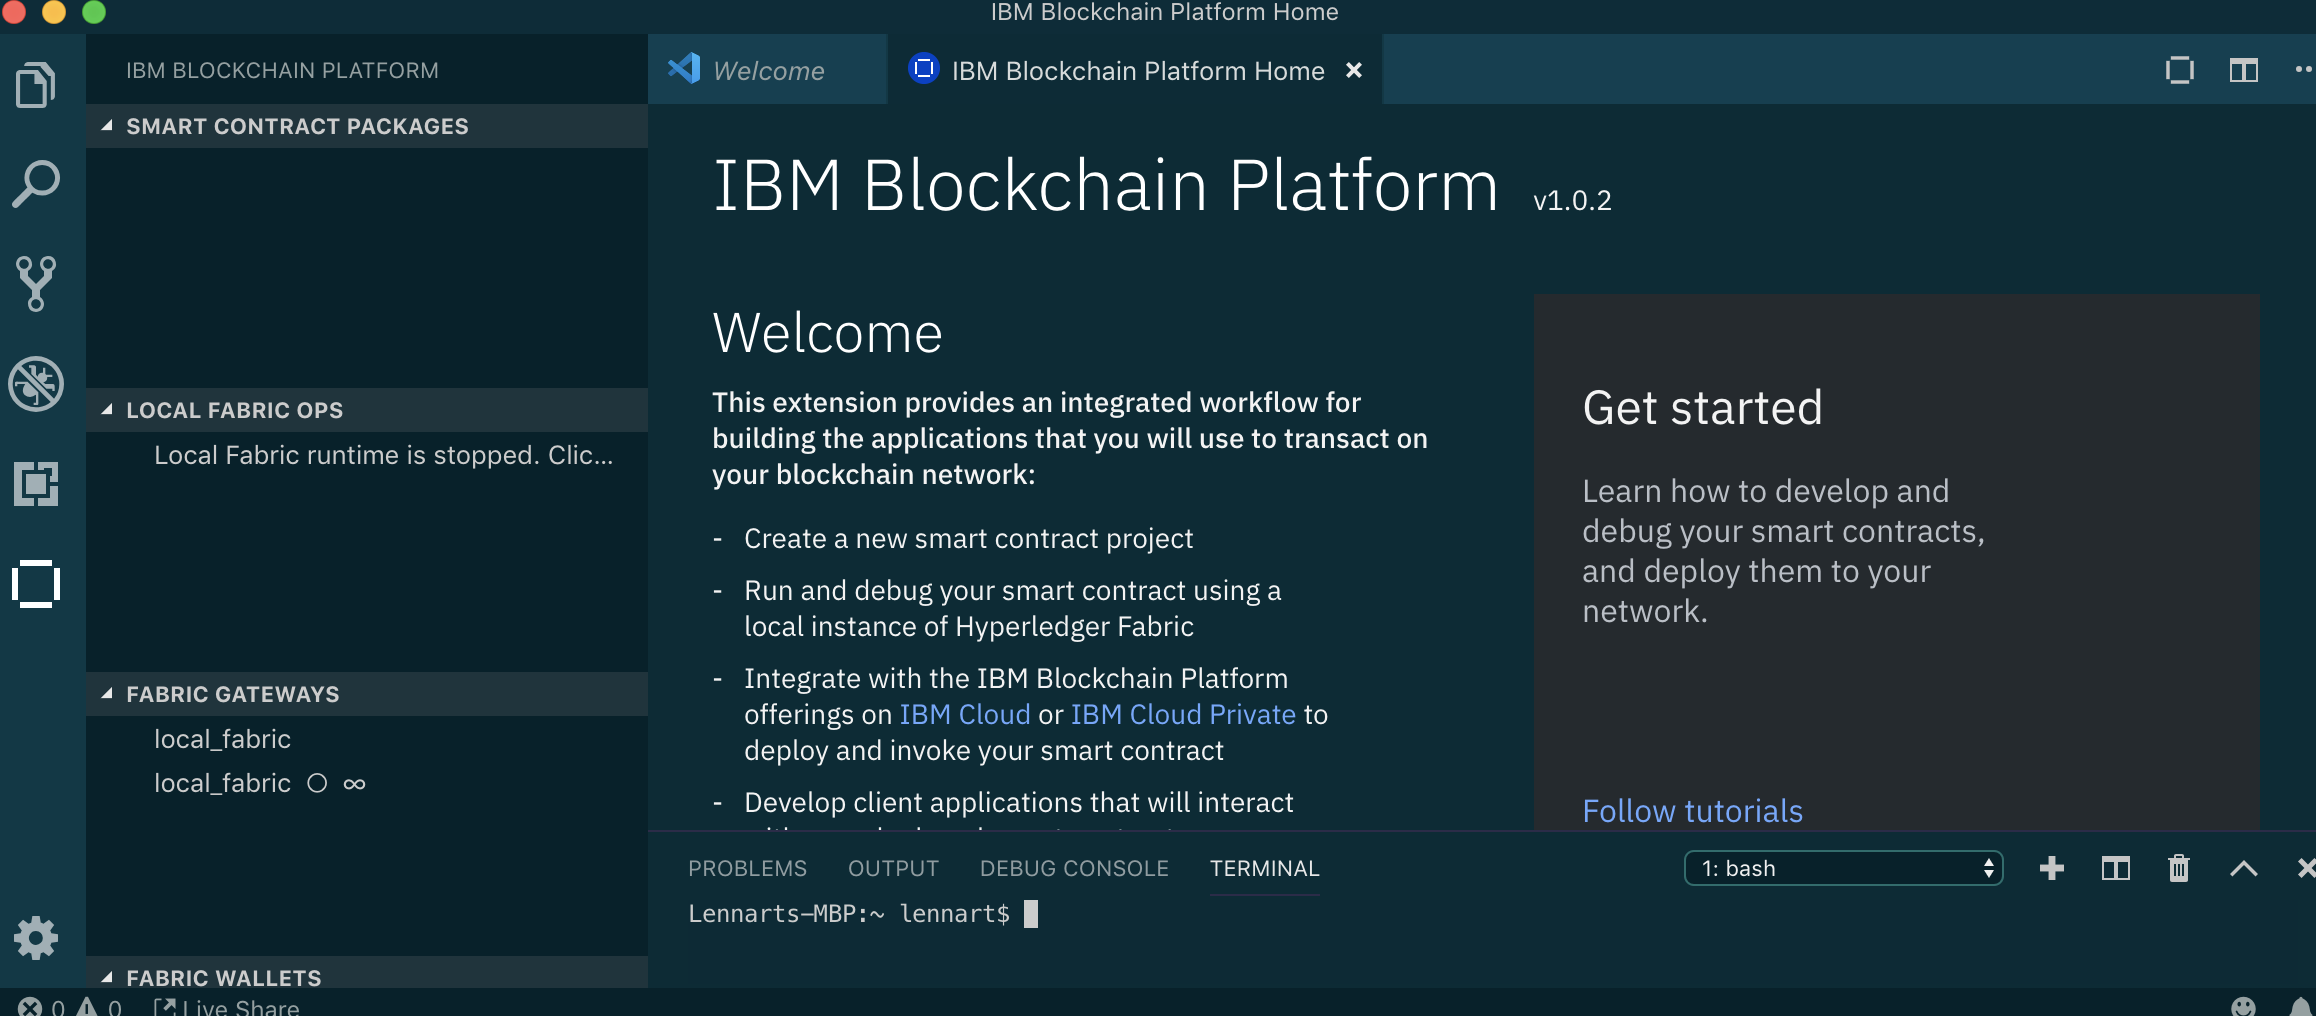Close the IBM Blockchain Platform Home tab
This screenshot has height=1016, width=2316.
(x=1354, y=70)
